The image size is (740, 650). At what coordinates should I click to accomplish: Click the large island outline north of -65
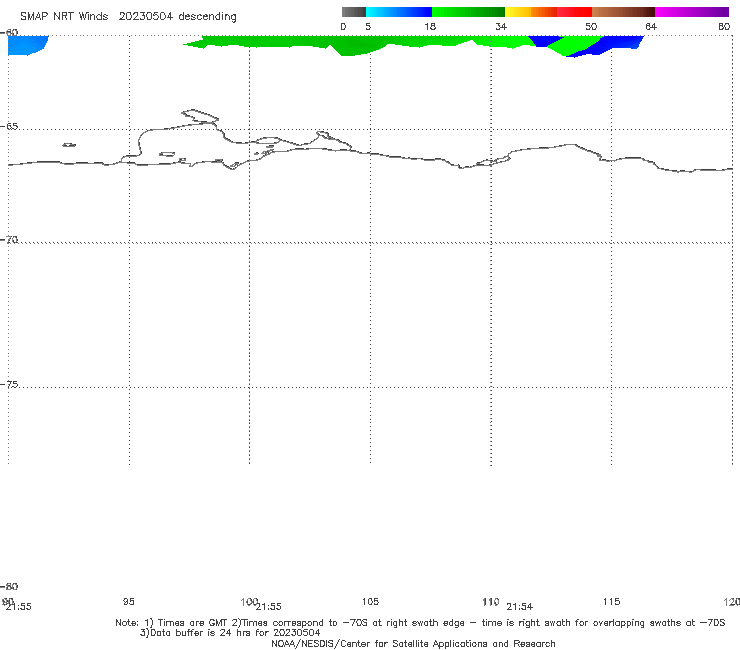coord(200,116)
